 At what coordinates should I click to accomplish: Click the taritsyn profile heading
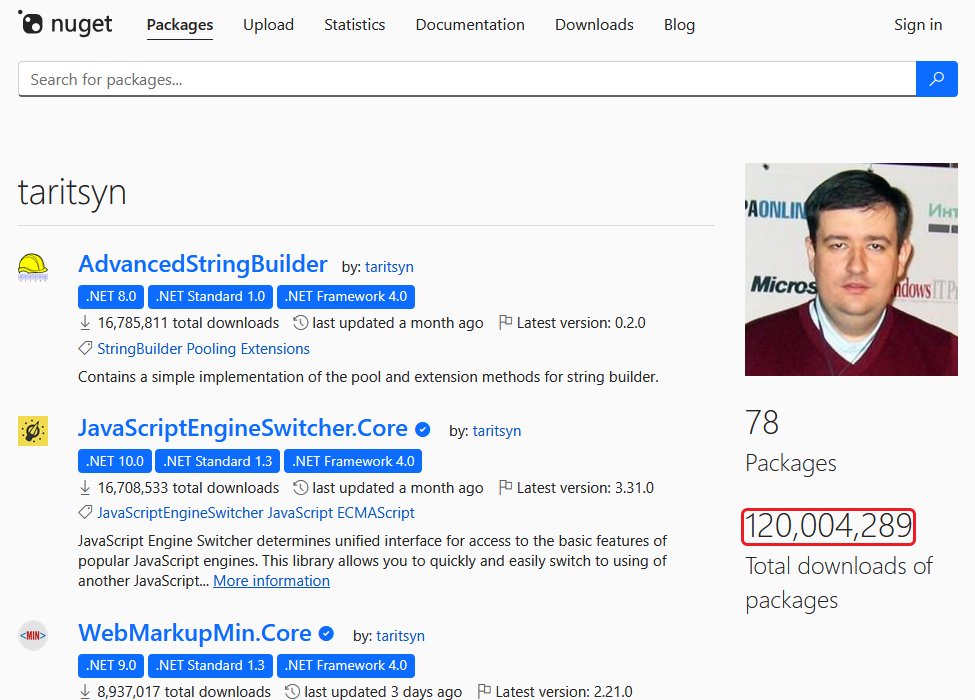72,192
